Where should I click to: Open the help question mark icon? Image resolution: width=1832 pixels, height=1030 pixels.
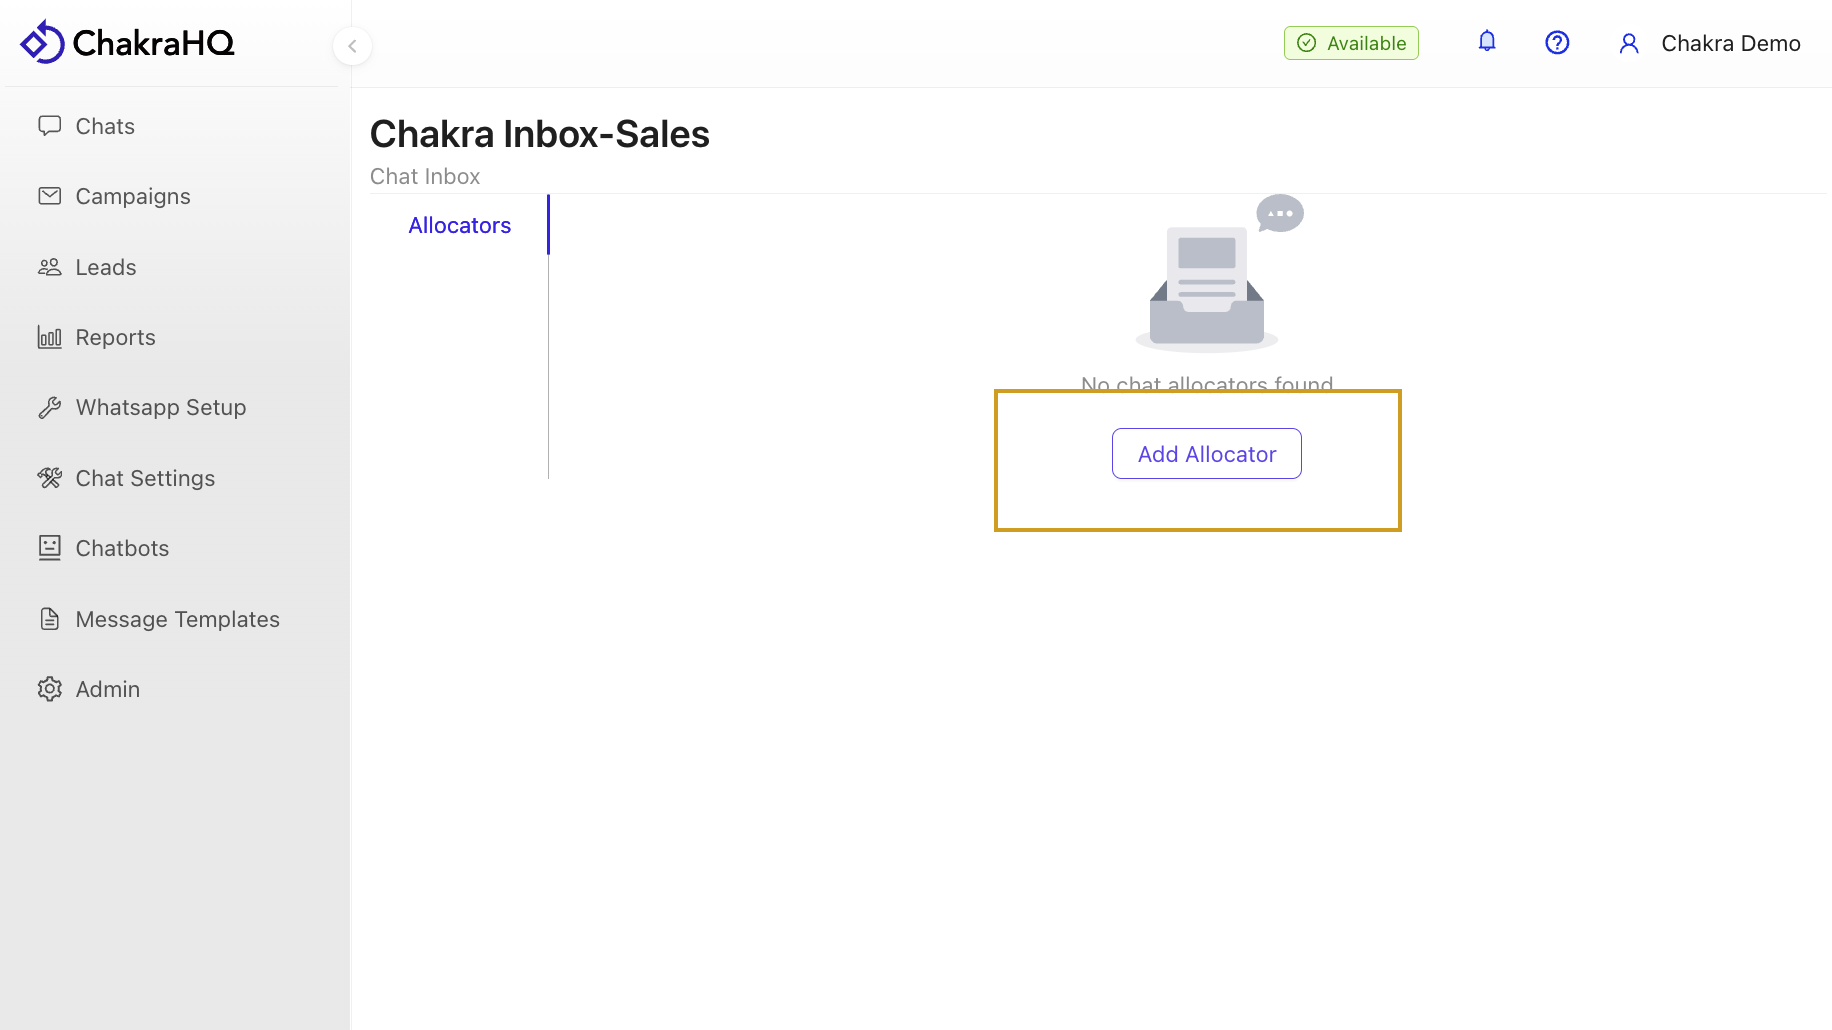[1557, 43]
